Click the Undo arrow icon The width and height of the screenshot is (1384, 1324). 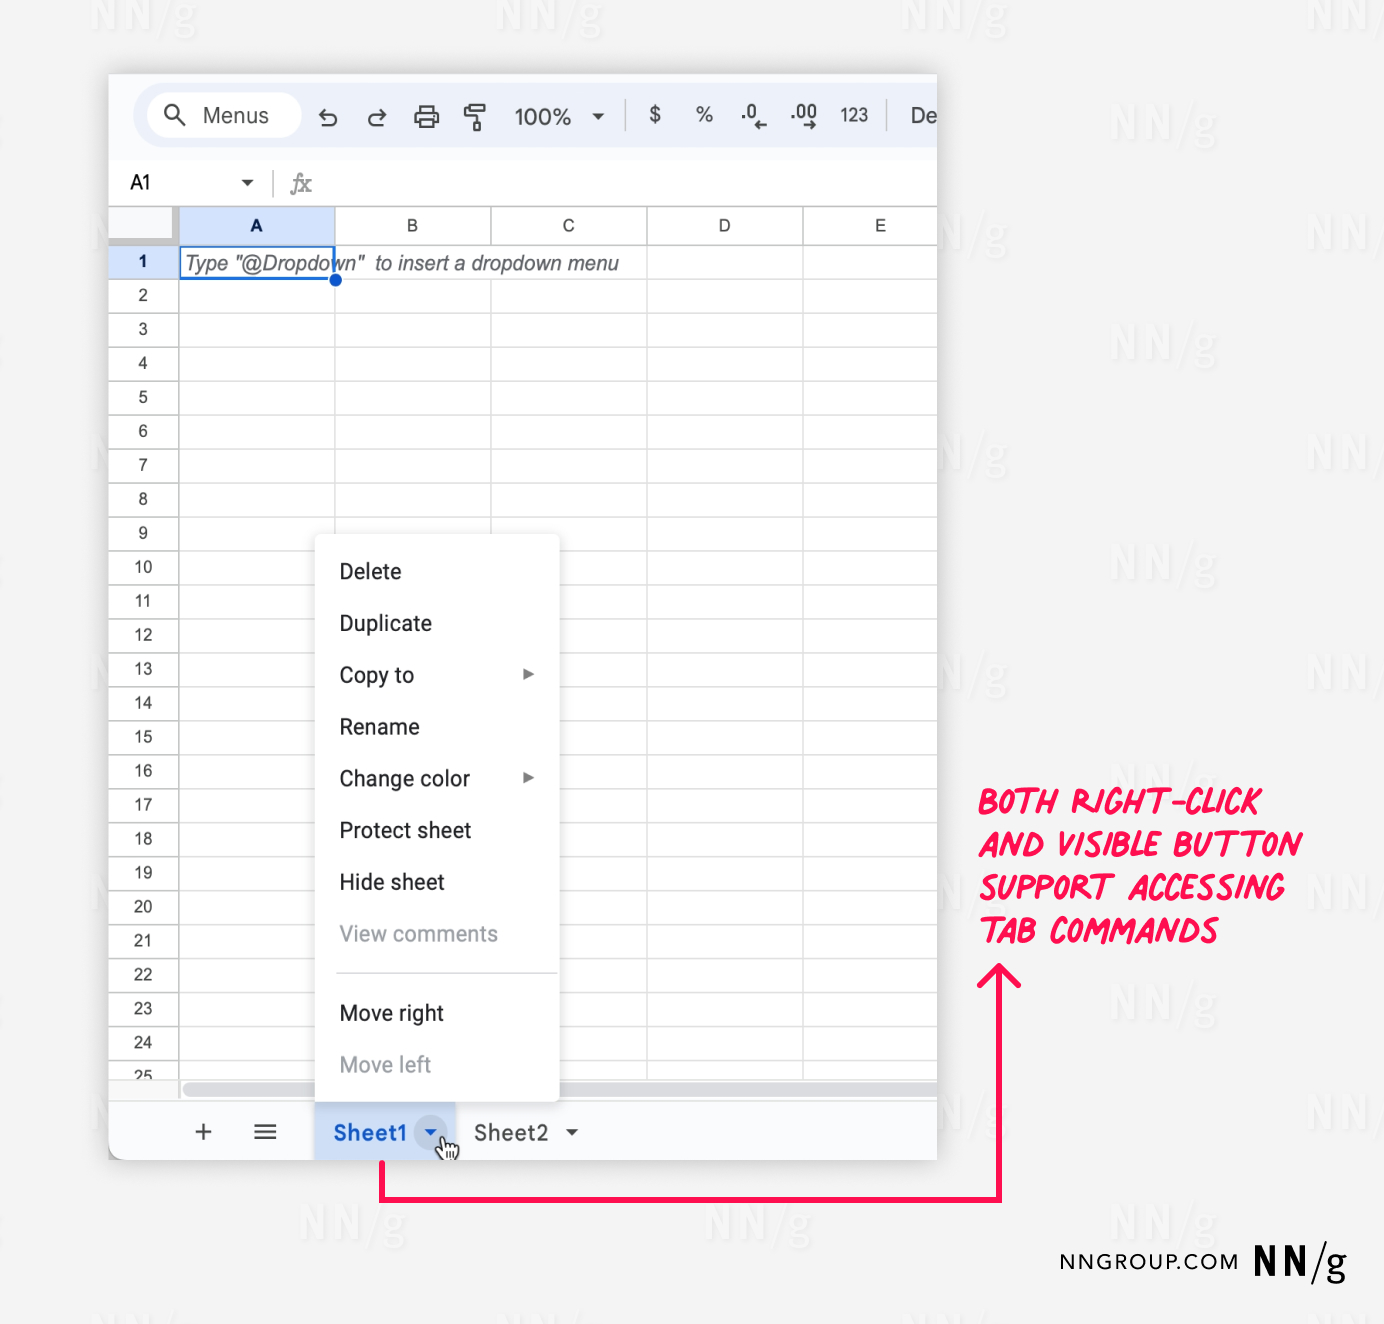(x=328, y=117)
